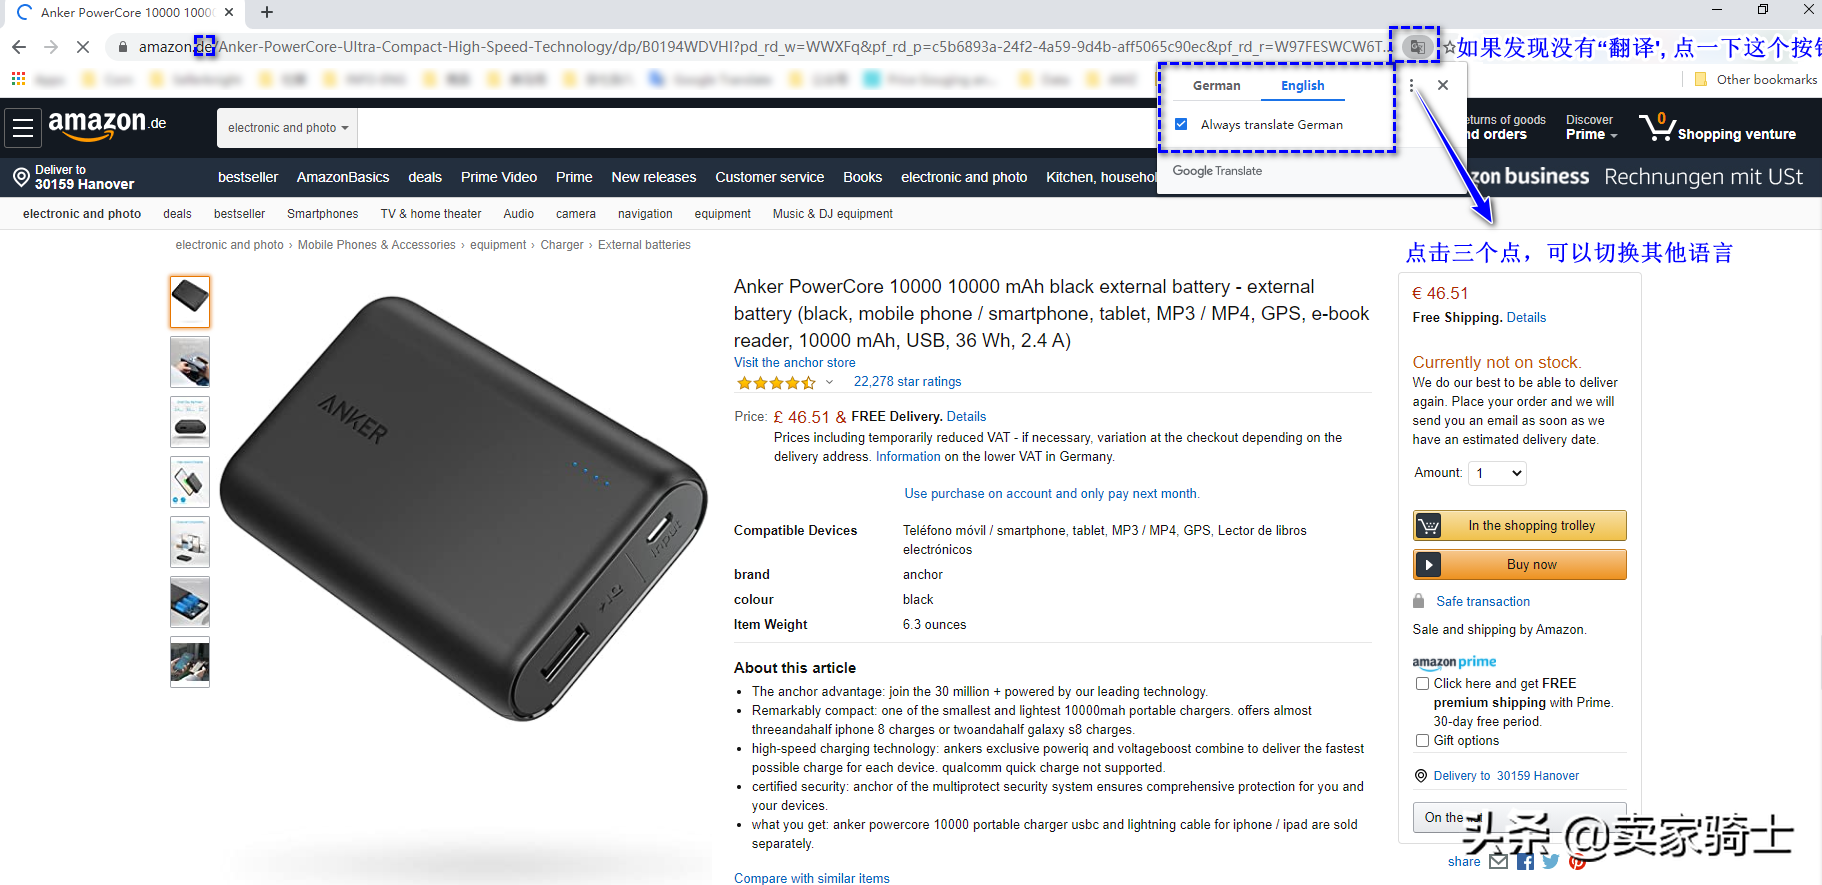Open the Amazon hamburger menu
1822x885 pixels.
pos(23,128)
